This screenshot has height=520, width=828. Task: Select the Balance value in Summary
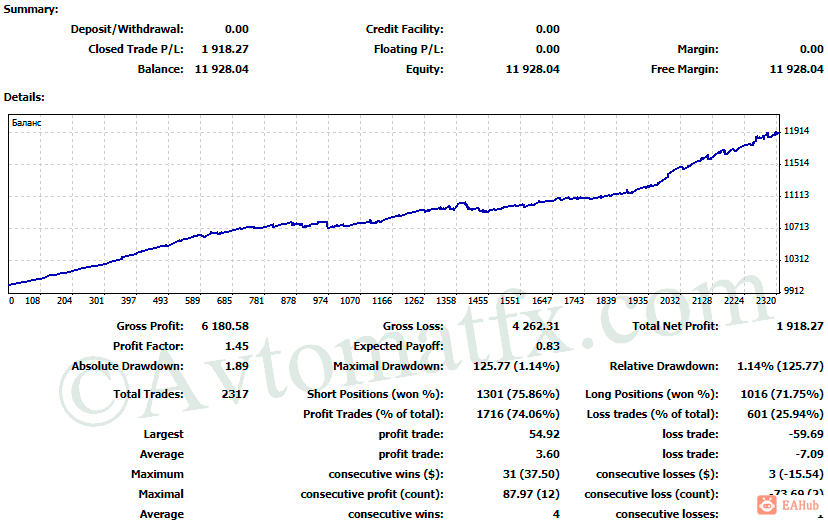(222, 69)
